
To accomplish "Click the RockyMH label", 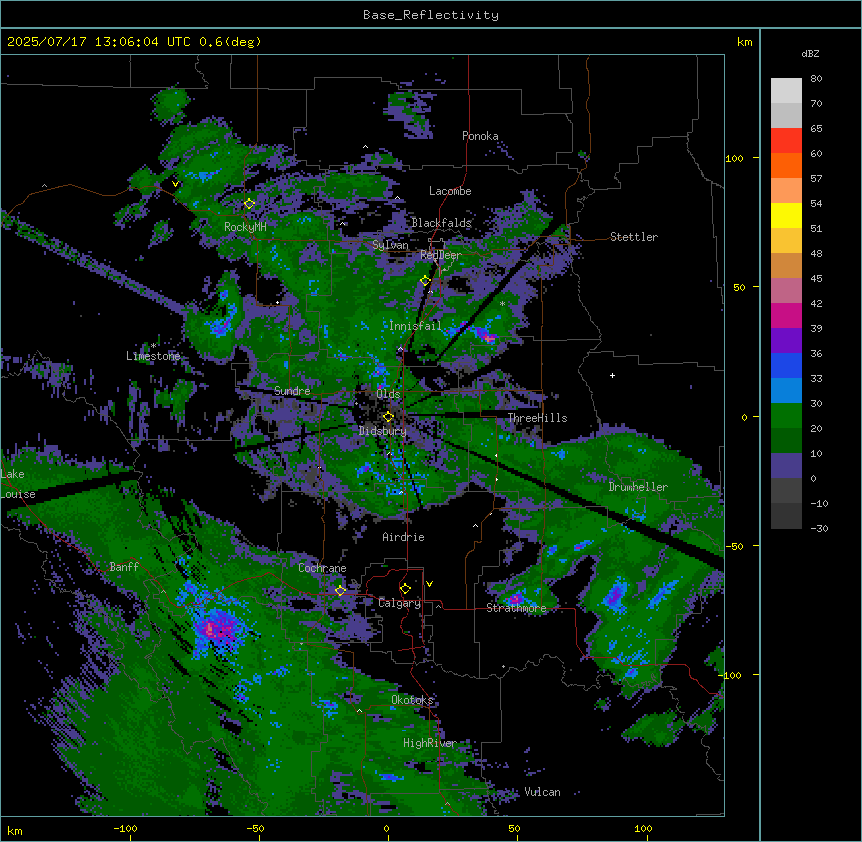I will point(245,227).
